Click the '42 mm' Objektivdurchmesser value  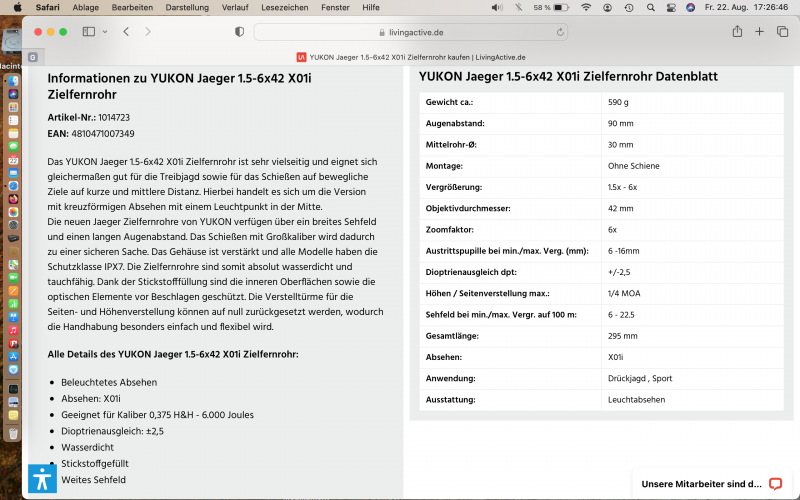(x=620, y=208)
